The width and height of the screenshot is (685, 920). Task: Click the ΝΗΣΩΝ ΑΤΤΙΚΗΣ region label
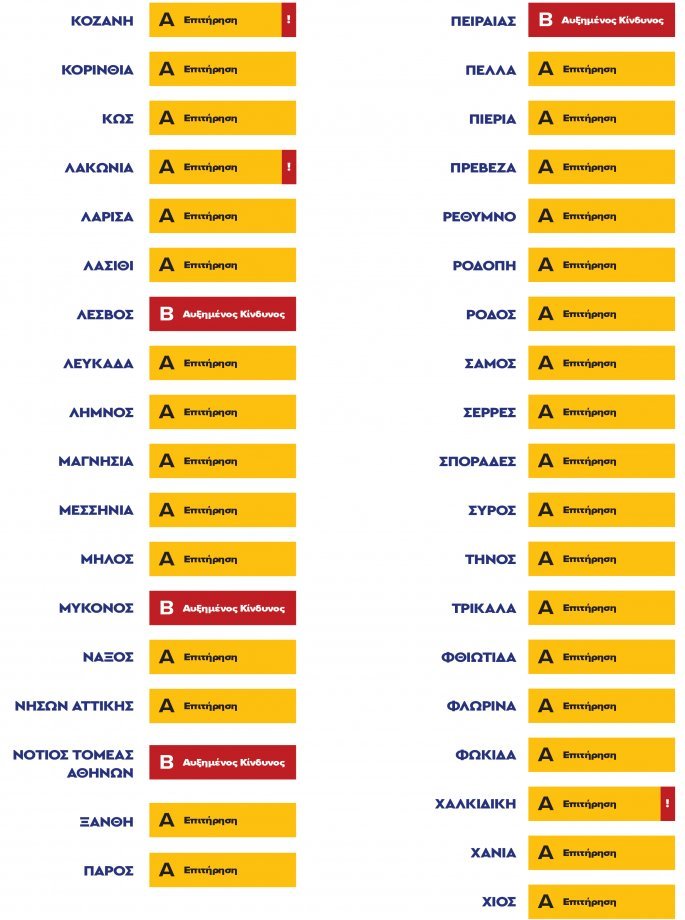(x=74, y=706)
